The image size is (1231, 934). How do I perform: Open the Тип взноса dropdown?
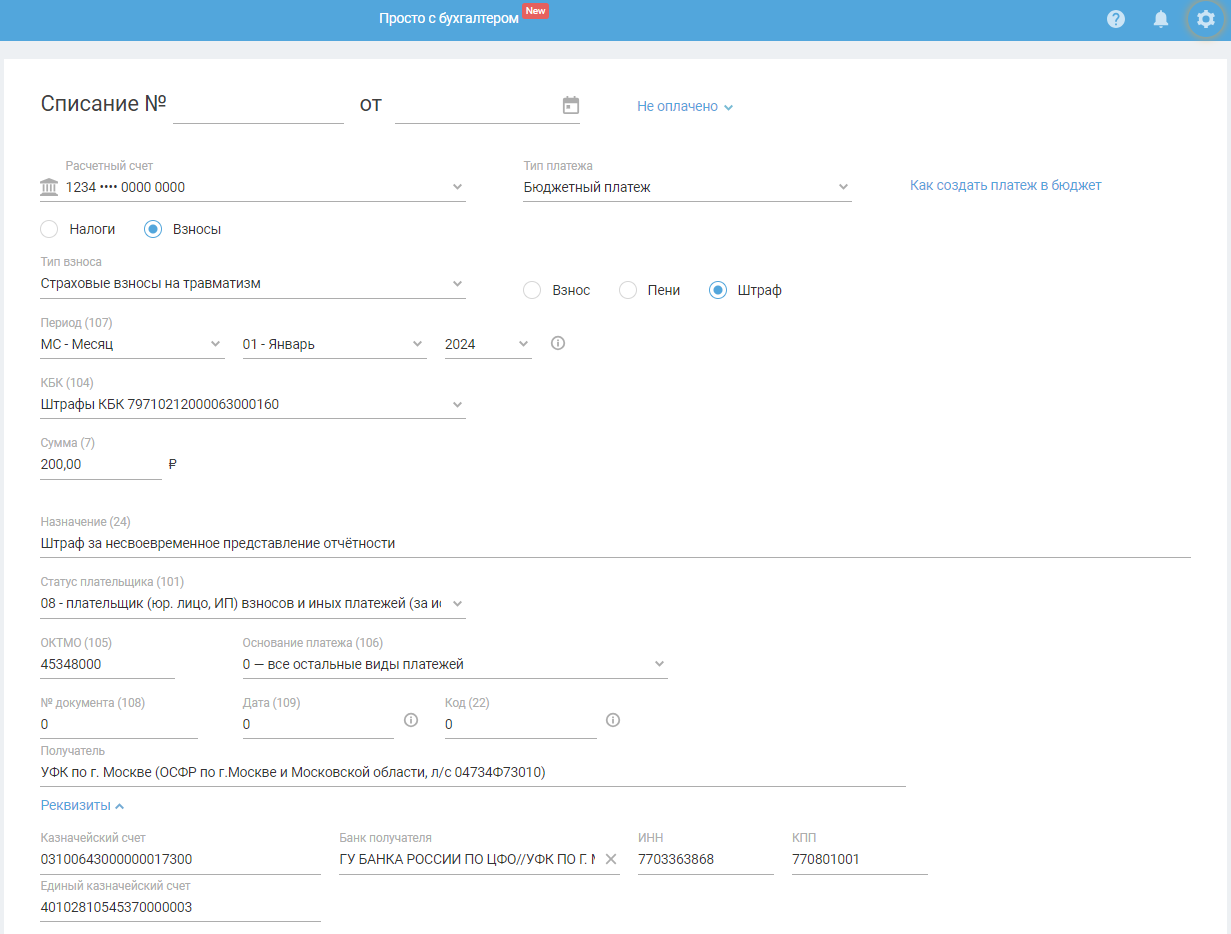pyautogui.click(x=253, y=283)
